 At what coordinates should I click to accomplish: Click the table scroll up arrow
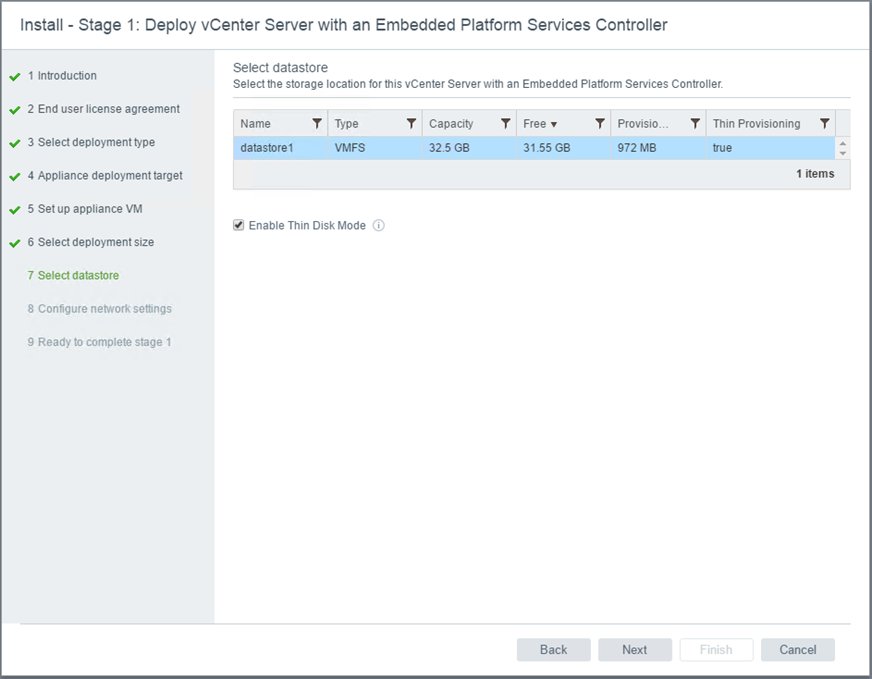click(x=843, y=144)
